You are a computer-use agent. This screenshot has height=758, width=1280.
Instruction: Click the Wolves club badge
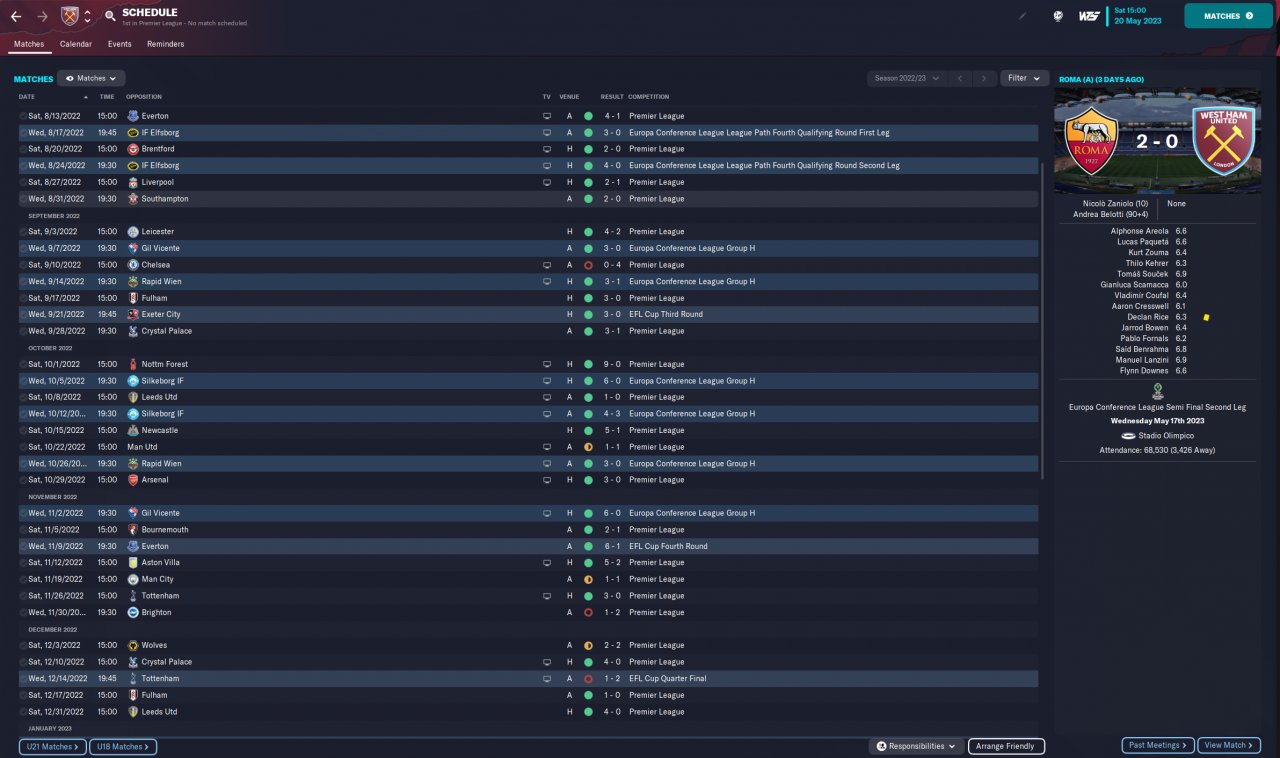[133, 645]
